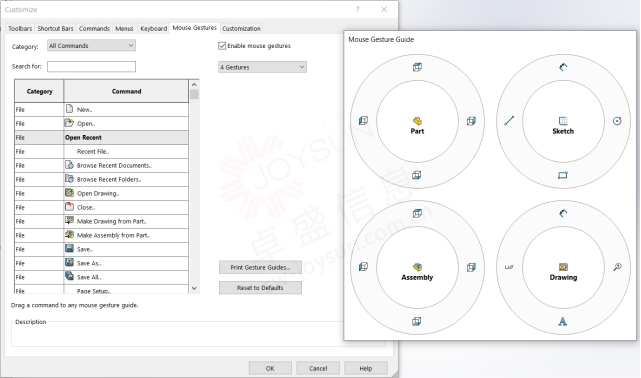The height and width of the screenshot is (378, 641).
Task: Click the right gesture icon in Assembly guide
Action: point(471,267)
